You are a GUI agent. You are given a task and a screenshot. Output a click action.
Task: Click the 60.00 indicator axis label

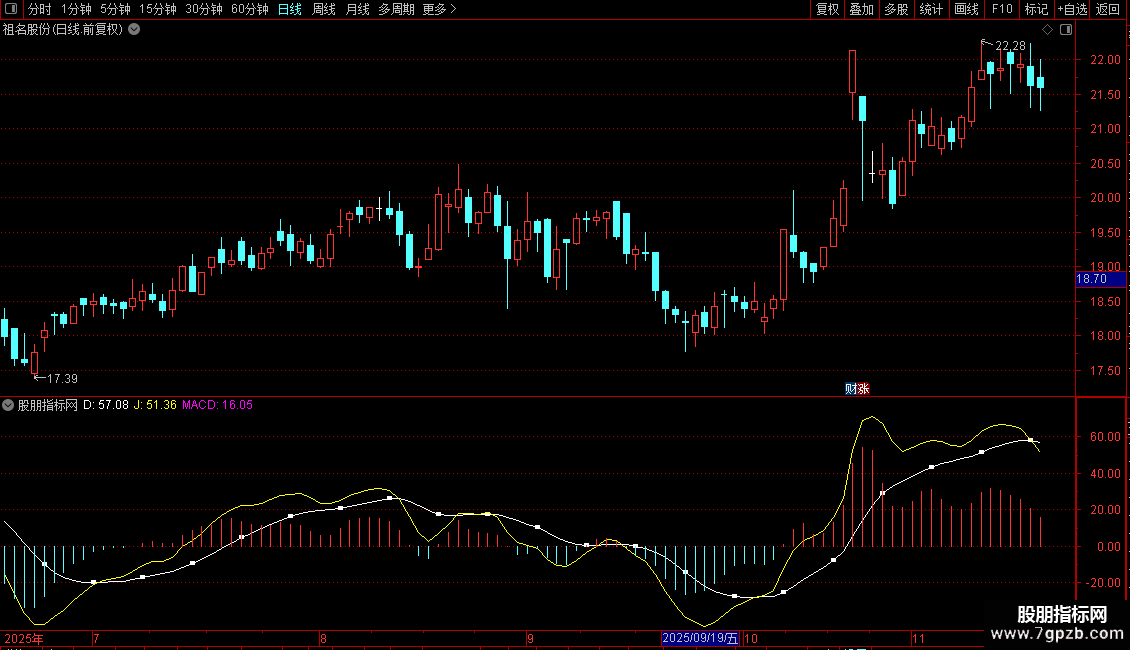[x=1105, y=437]
